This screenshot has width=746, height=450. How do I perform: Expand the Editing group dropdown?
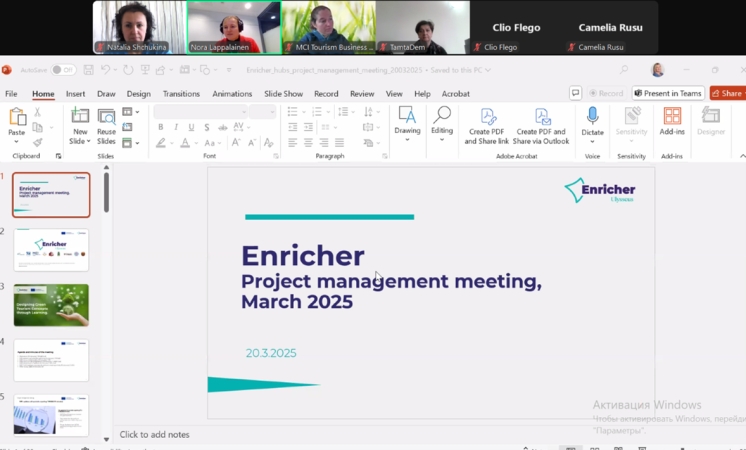[442, 140]
